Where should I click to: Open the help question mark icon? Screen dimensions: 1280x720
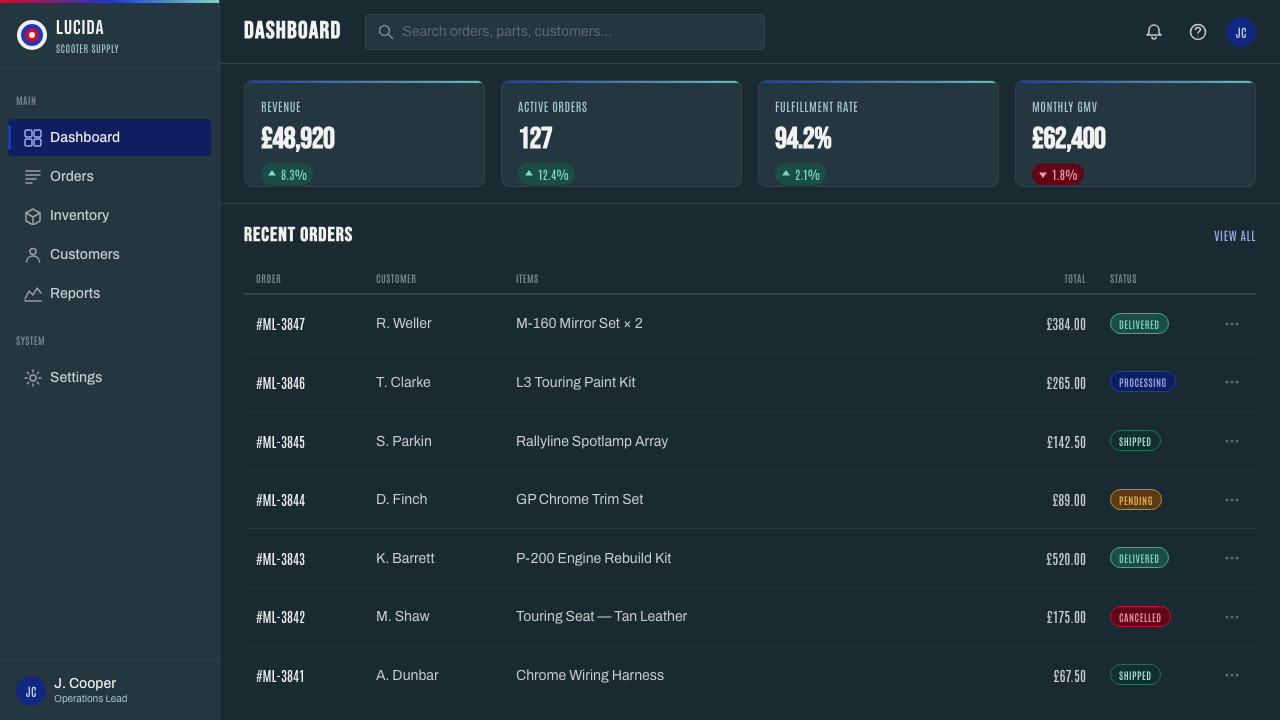[1198, 32]
